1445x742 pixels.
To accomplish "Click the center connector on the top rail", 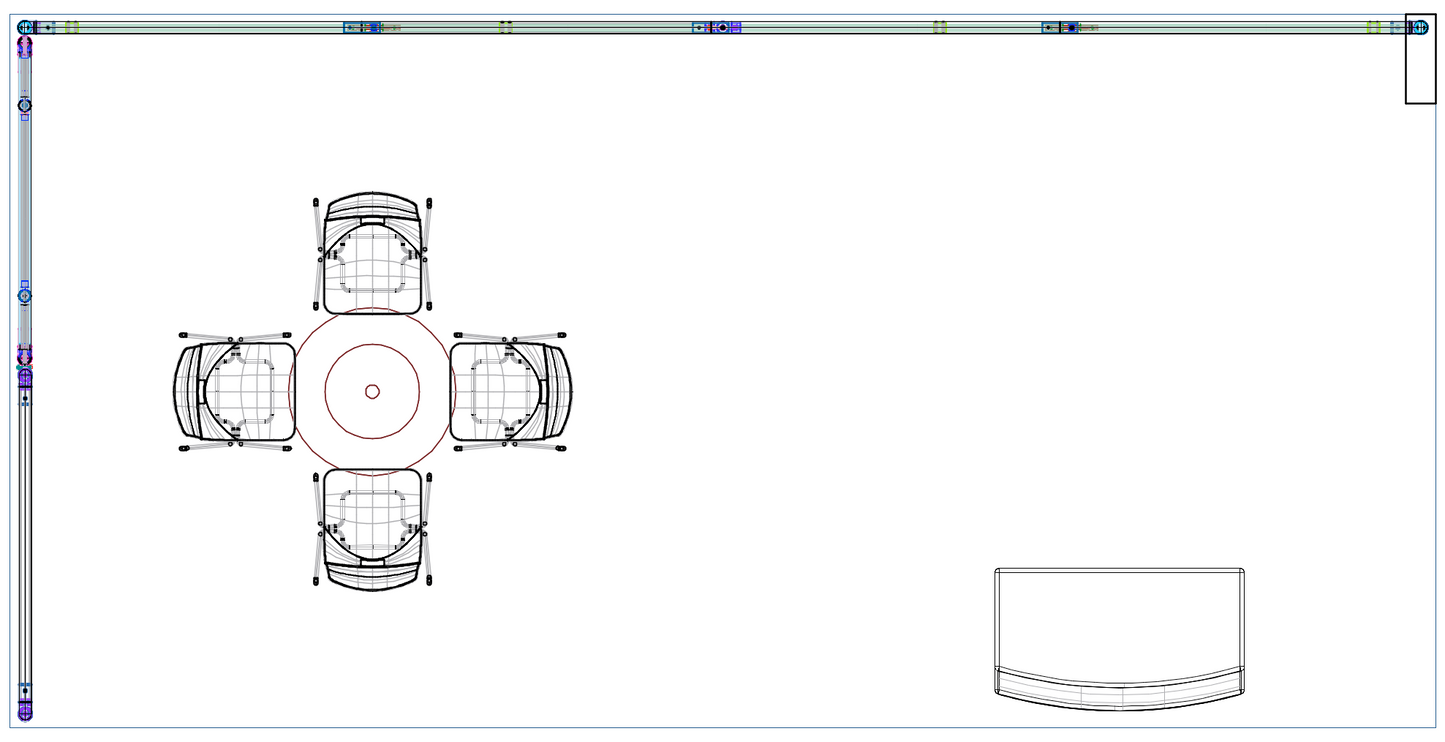I will 722,27.
